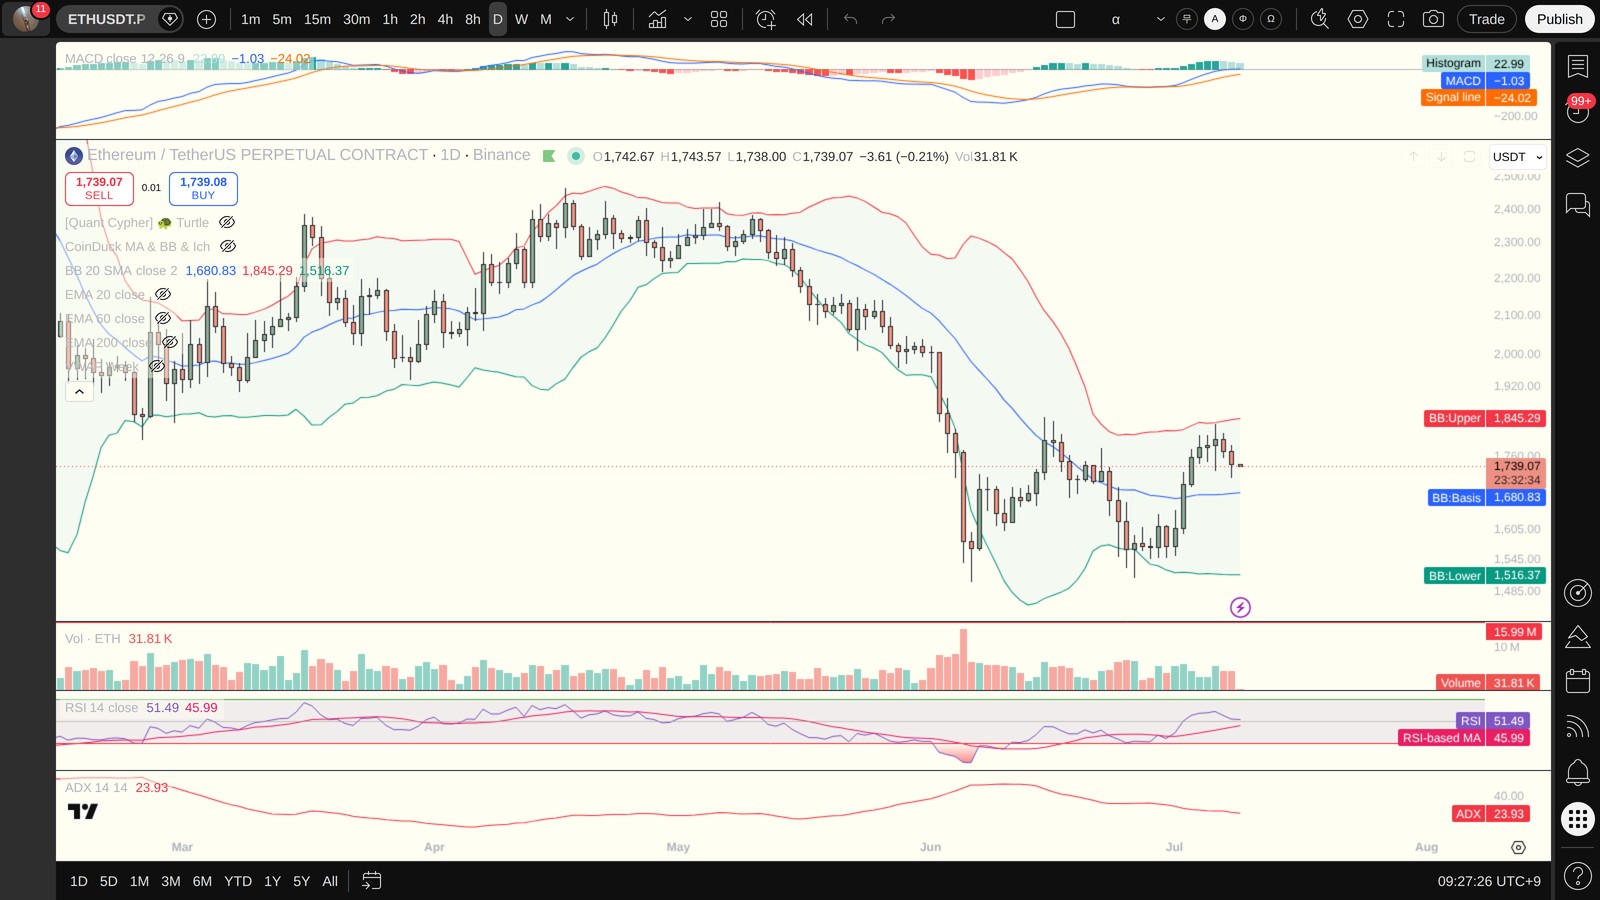Enter fullscreen mode icon

tap(1396, 19)
